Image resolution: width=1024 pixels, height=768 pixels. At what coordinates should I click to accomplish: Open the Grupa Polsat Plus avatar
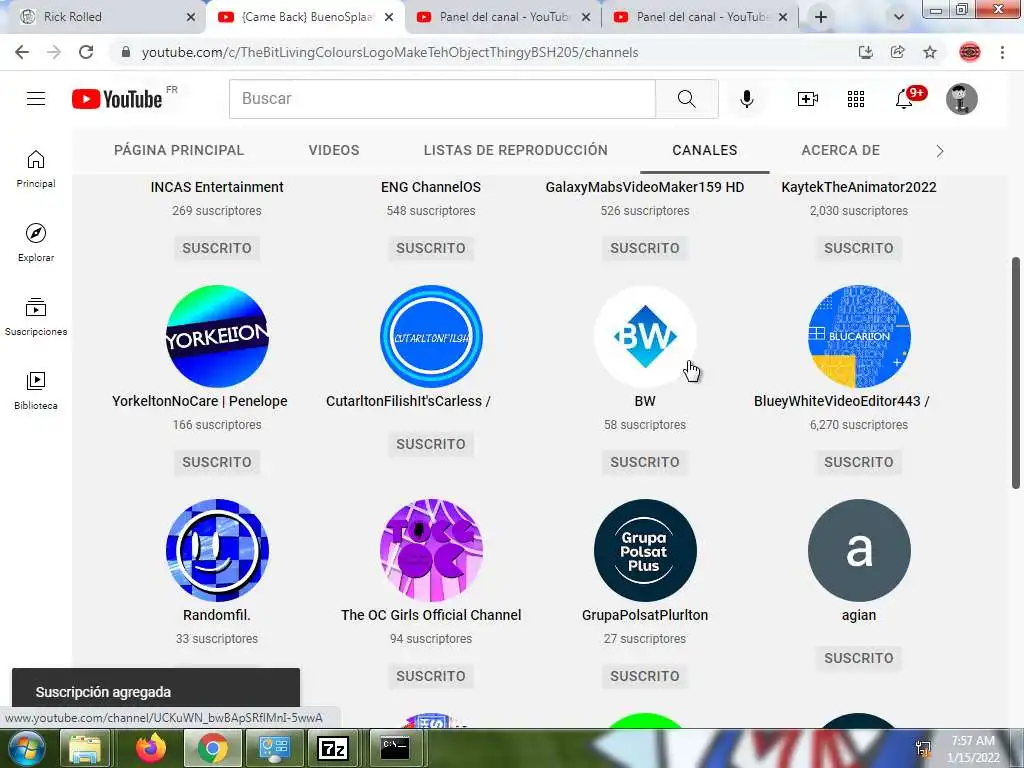tap(645, 551)
